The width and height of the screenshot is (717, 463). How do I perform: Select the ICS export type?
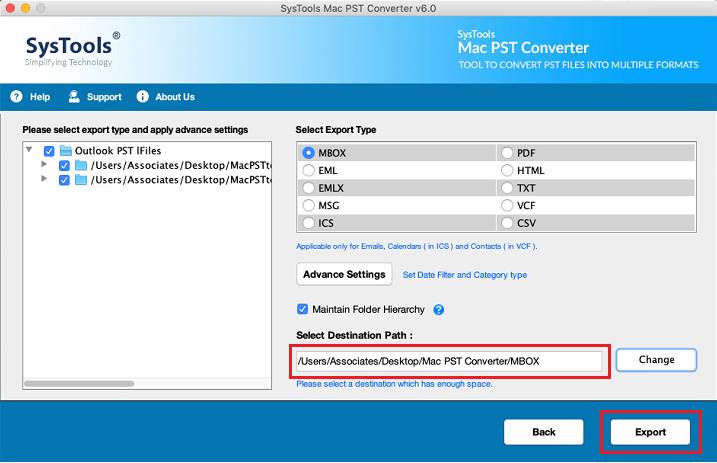coord(309,223)
